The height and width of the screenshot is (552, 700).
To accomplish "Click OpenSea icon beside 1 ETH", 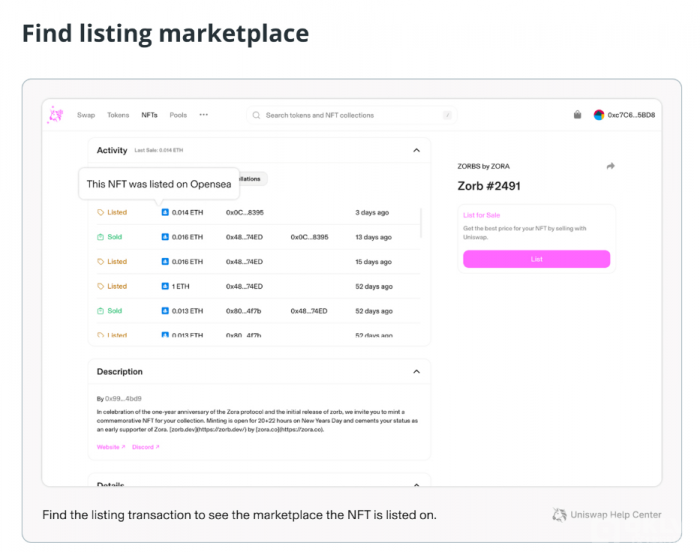I will click(x=165, y=286).
